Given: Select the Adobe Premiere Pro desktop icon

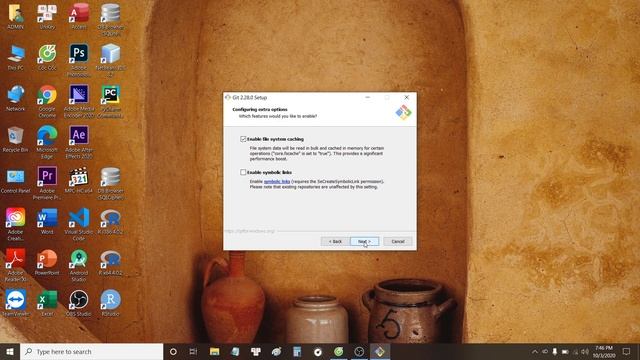Looking at the screenshot, I should click(47, 183).
